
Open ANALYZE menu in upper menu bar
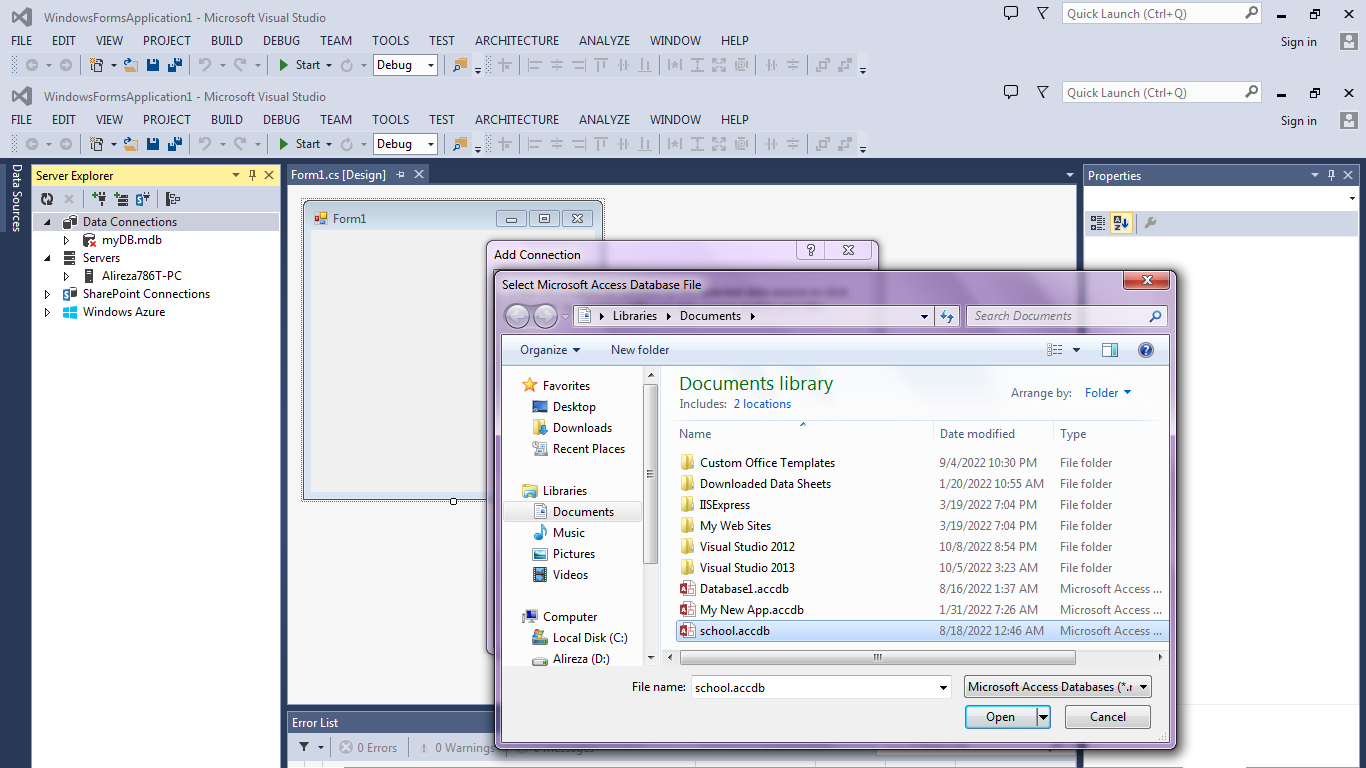(x=604, y=41)
